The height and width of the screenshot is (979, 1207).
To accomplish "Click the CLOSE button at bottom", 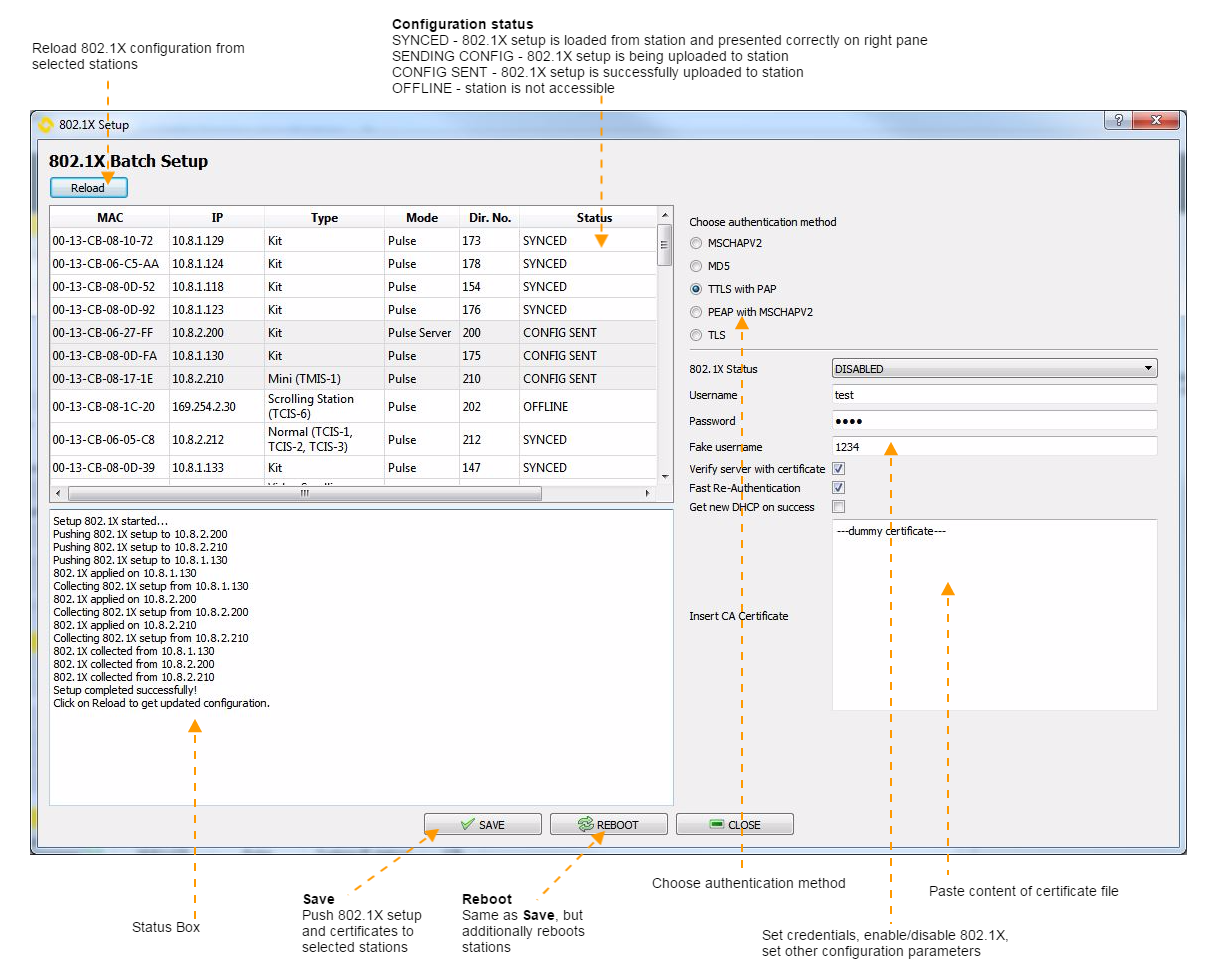I will coord(734,825).
